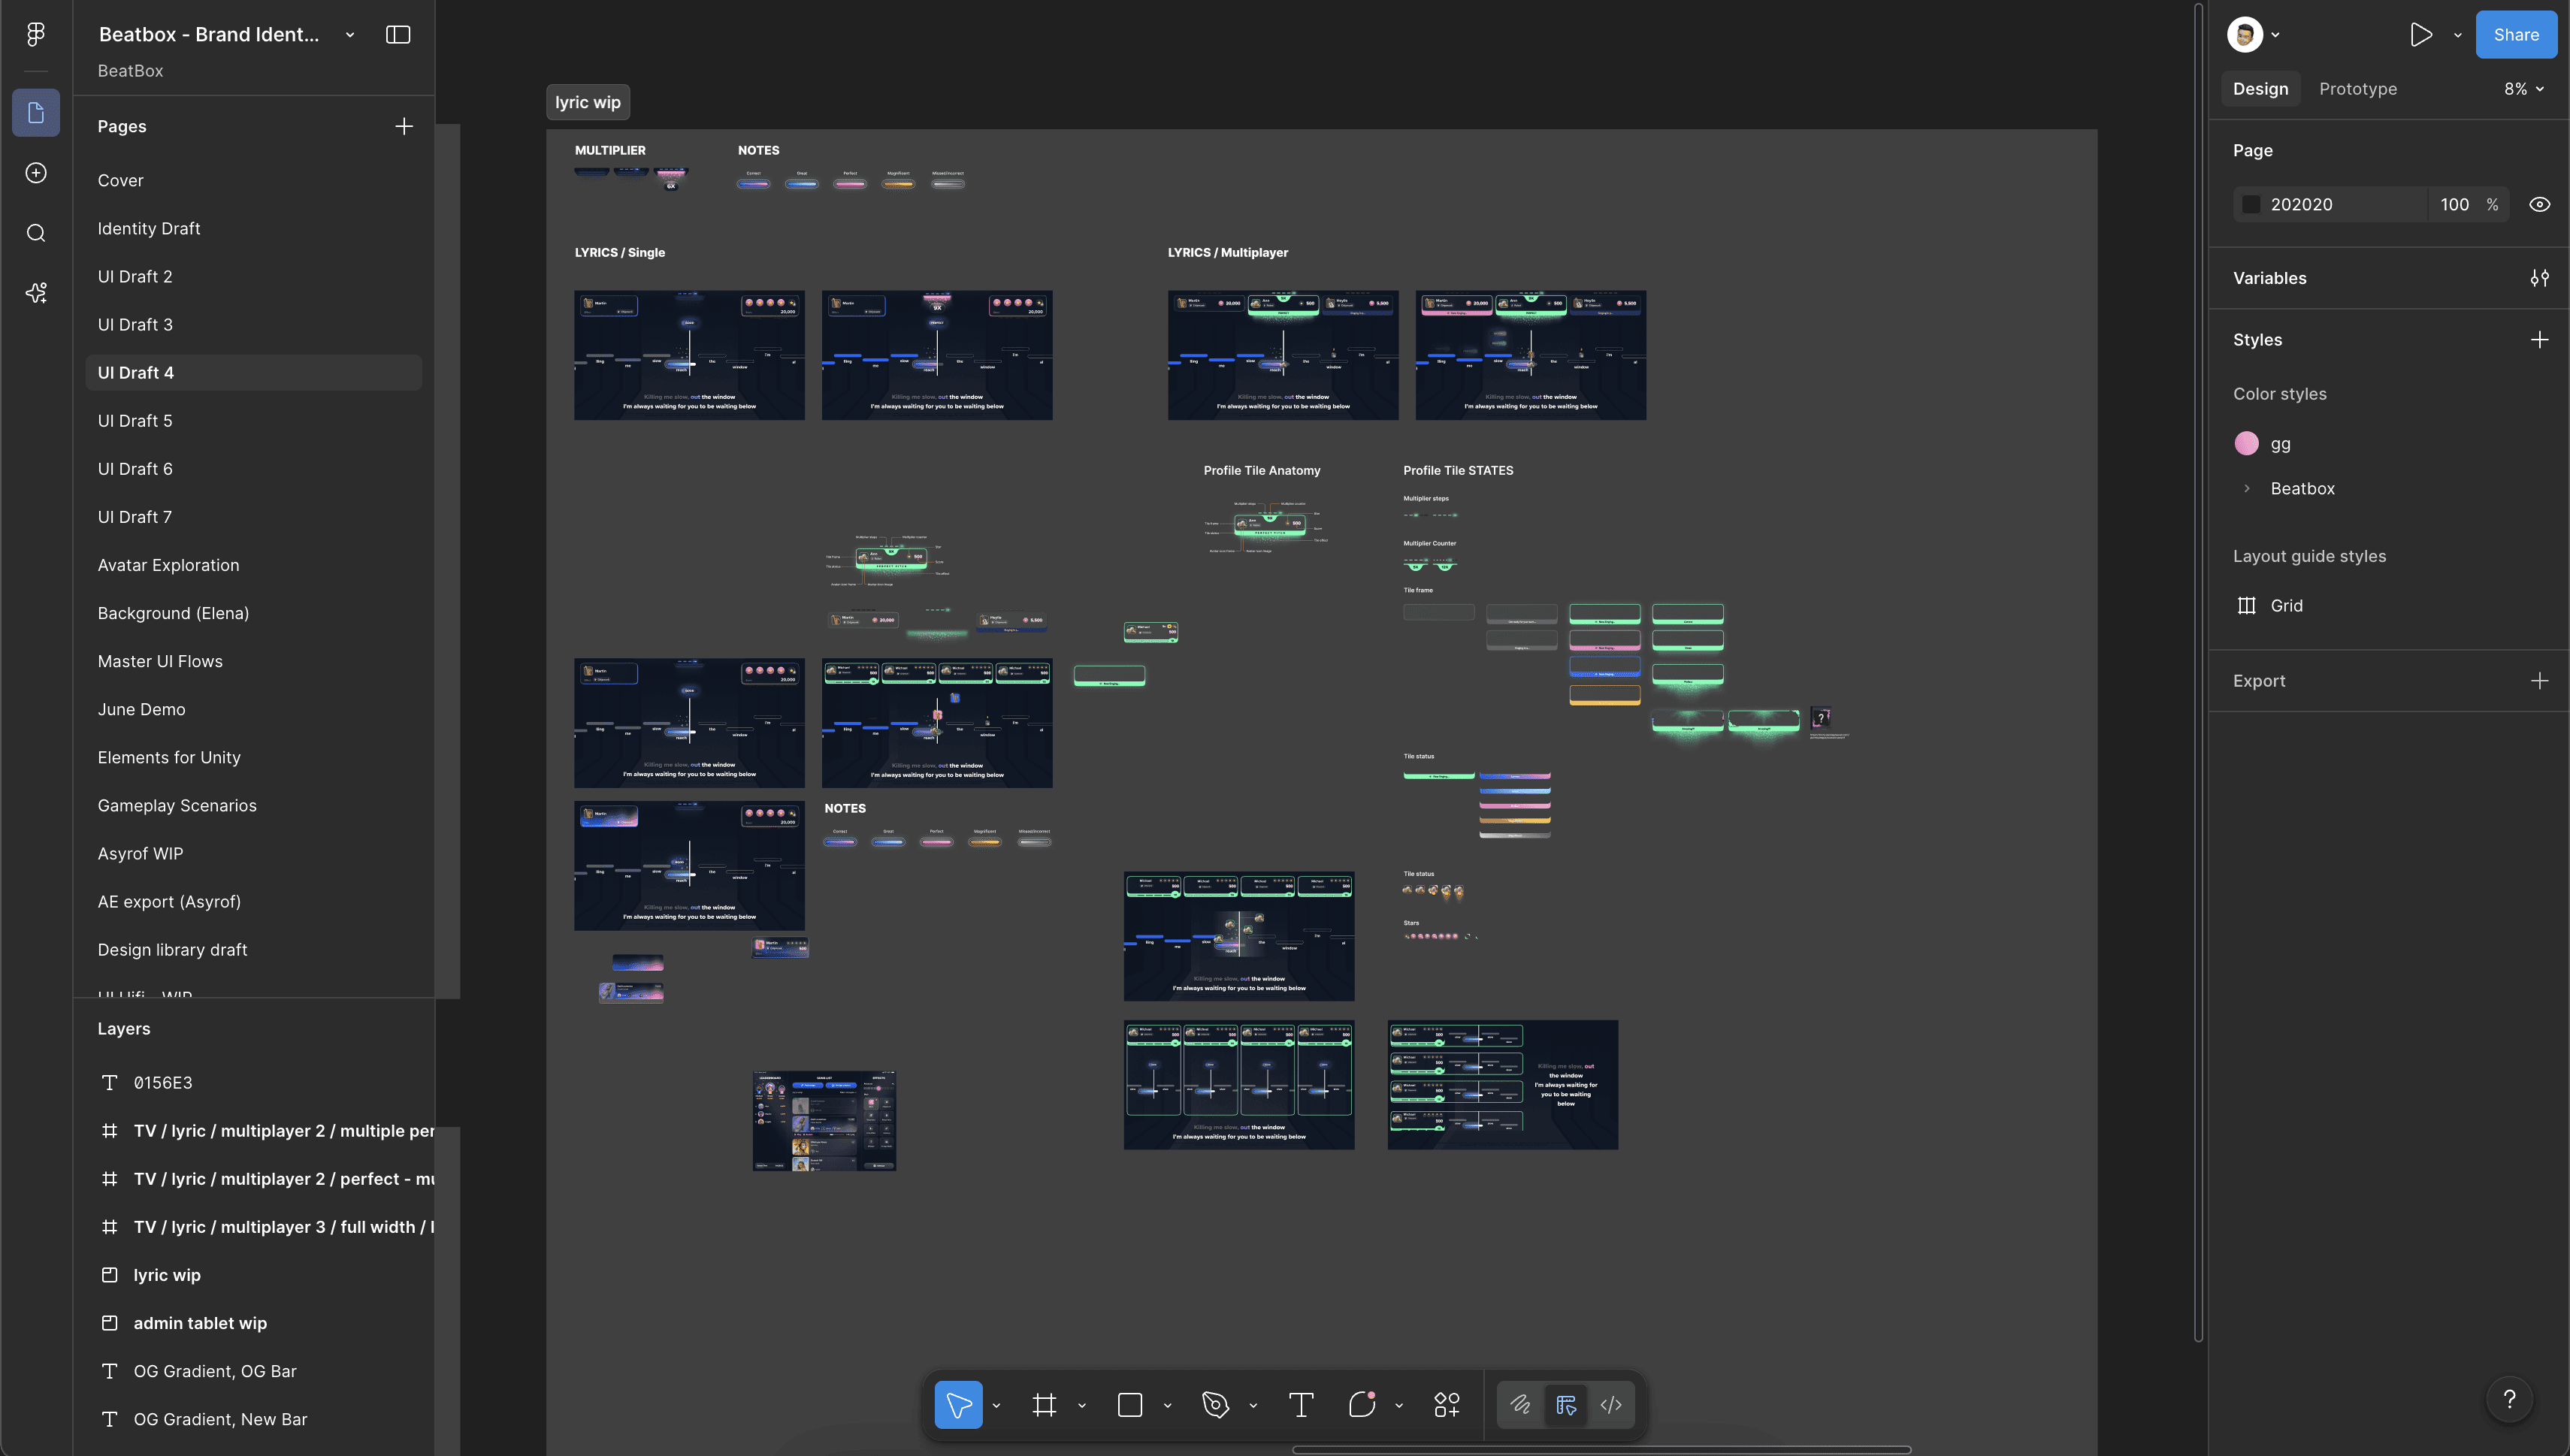
Task: Click the search icon in left sidebar
Action: pyautogui.click(x=36, y=233)
